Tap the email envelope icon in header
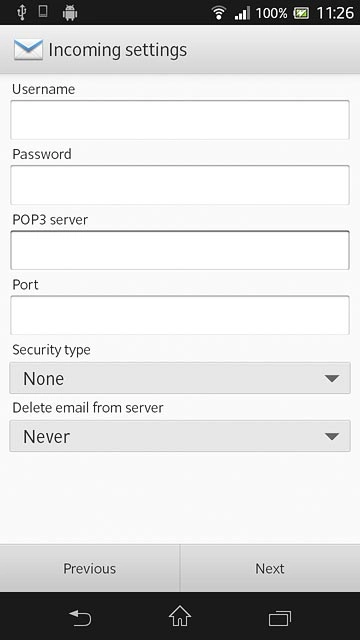Image resolution: width=360 pixels, height=640 pixels. 28,50
